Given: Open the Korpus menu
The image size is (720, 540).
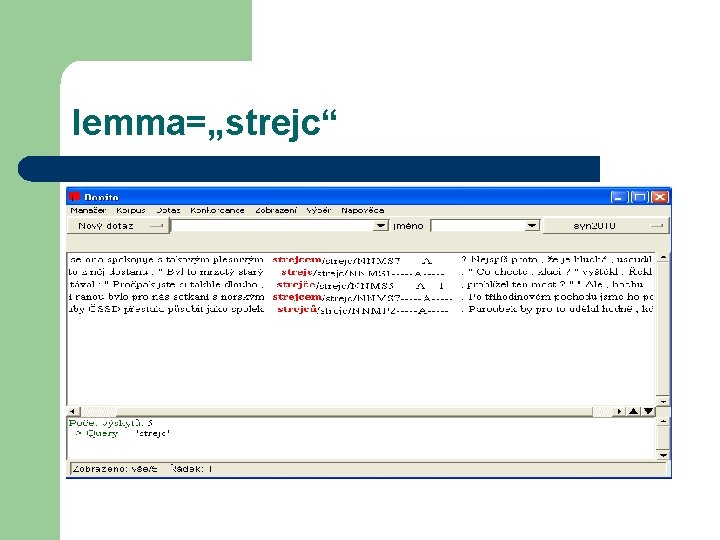Looking at the screenshot, I should click(x=131, y=210).
